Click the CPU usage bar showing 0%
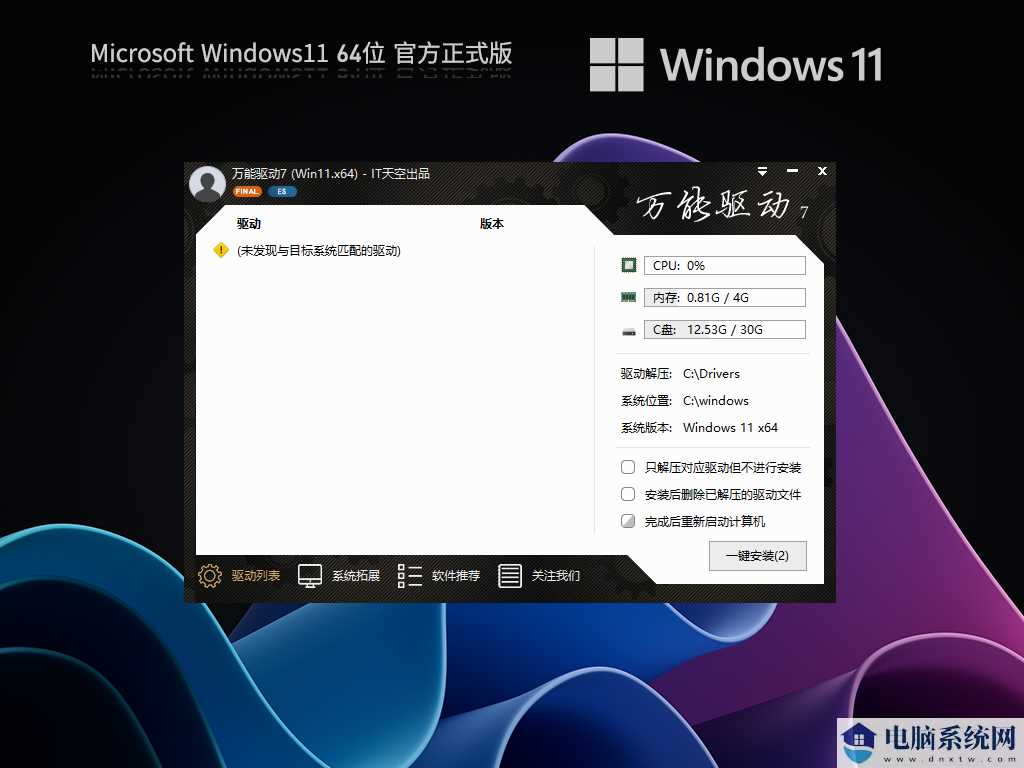1024x768 pixels. (725, 265)
